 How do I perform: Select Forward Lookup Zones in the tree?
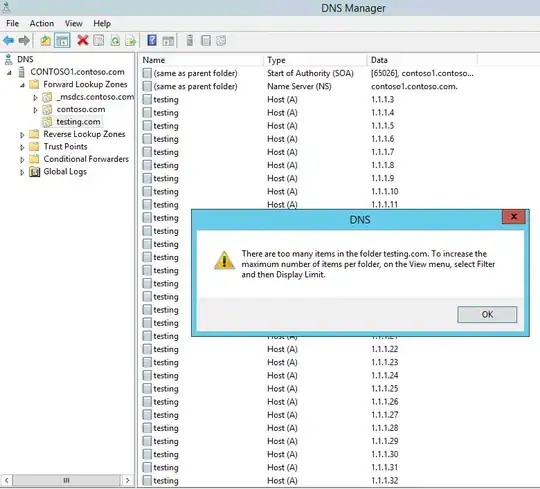(85, 84)
